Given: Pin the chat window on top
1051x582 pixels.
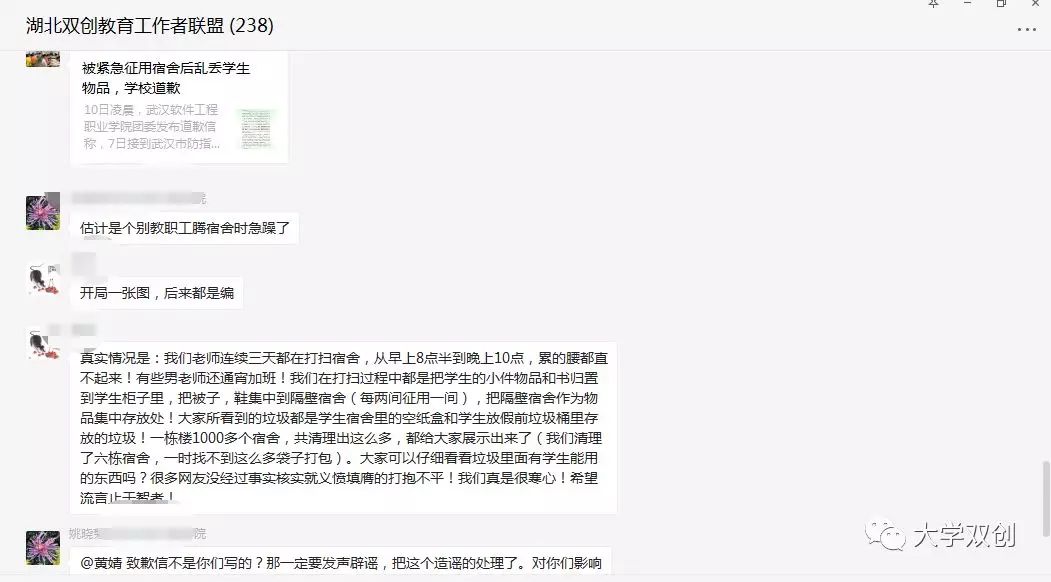Looking at the screenshot, I should (x=933, y=3).
